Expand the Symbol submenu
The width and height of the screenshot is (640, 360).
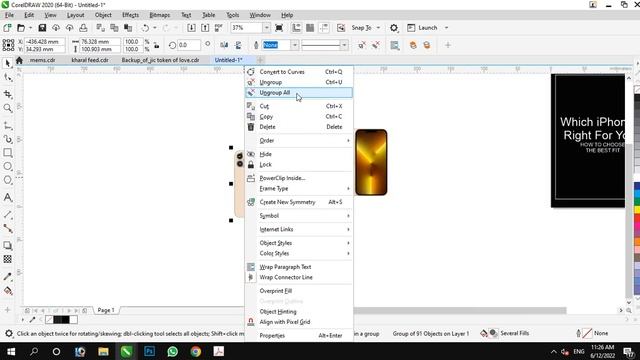click(299, 216)
